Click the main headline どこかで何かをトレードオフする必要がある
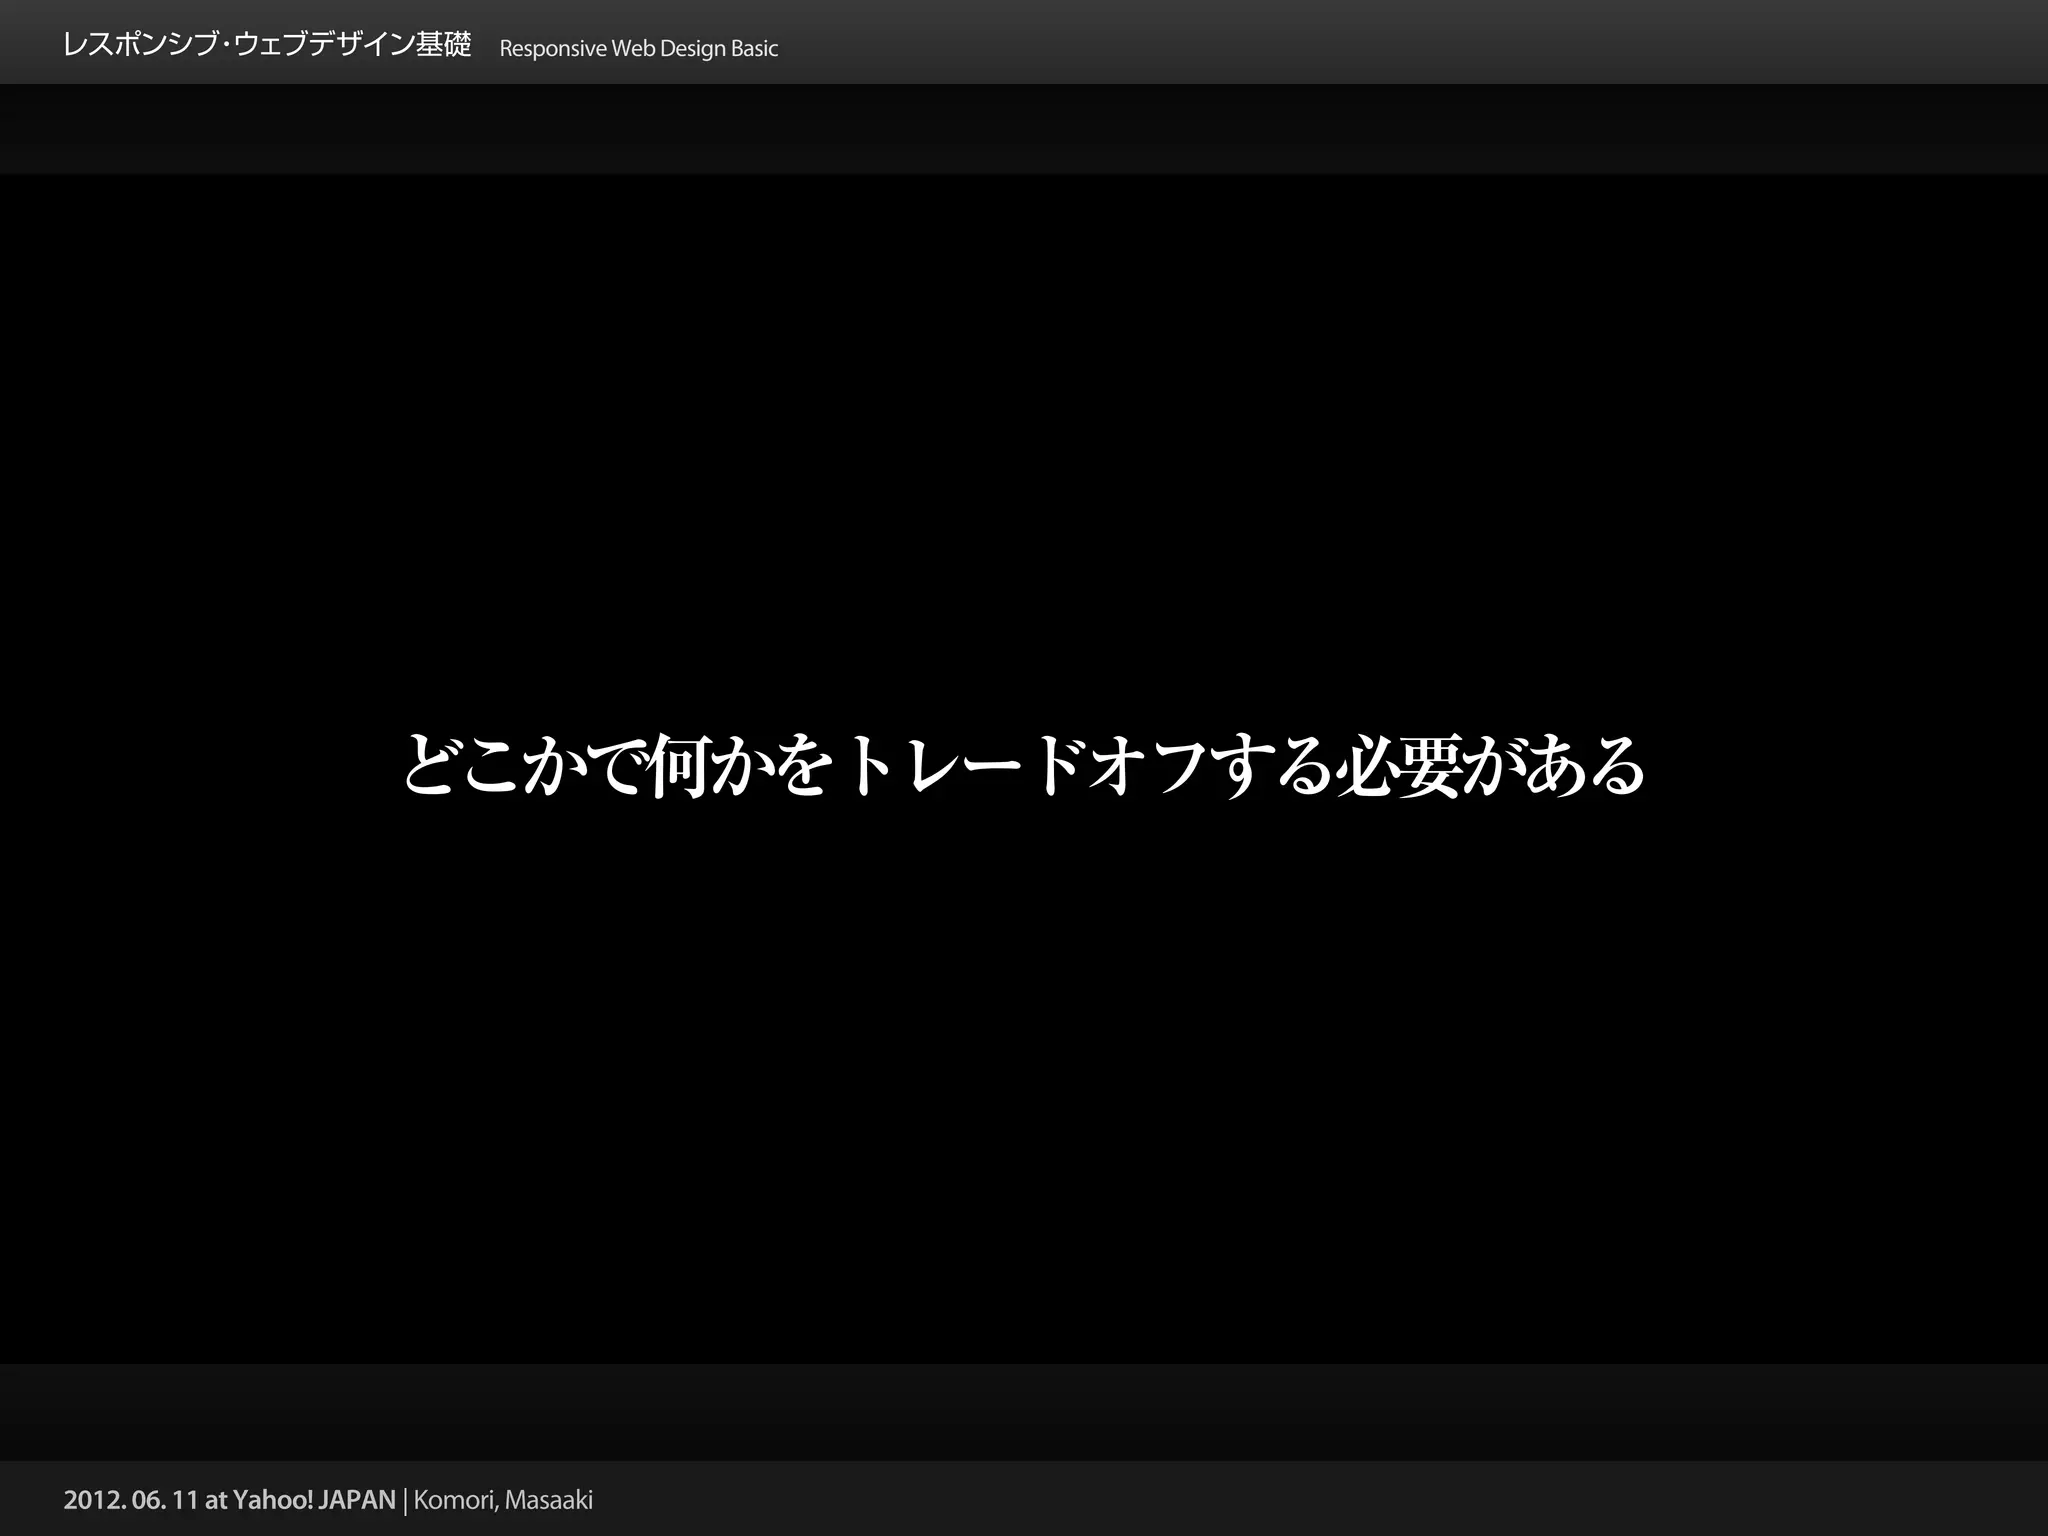 tap(1024, 767)
